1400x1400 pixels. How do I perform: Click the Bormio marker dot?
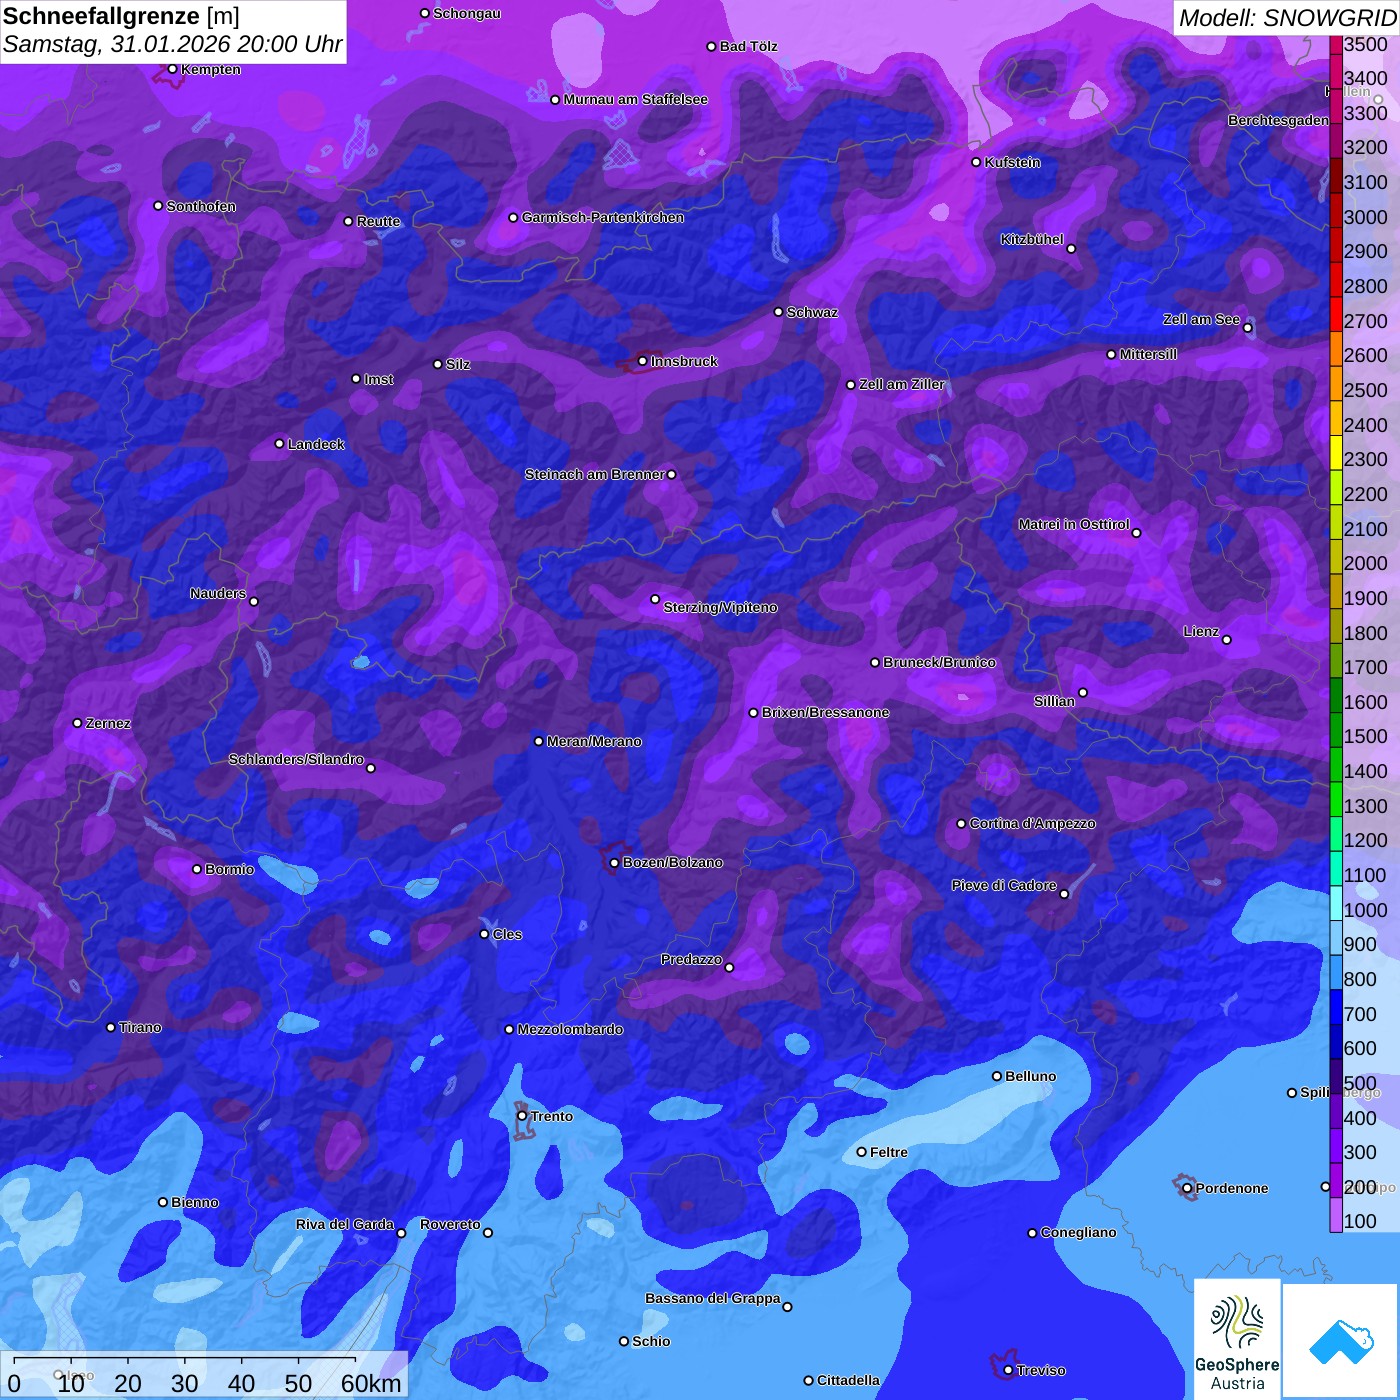point(197,869)
